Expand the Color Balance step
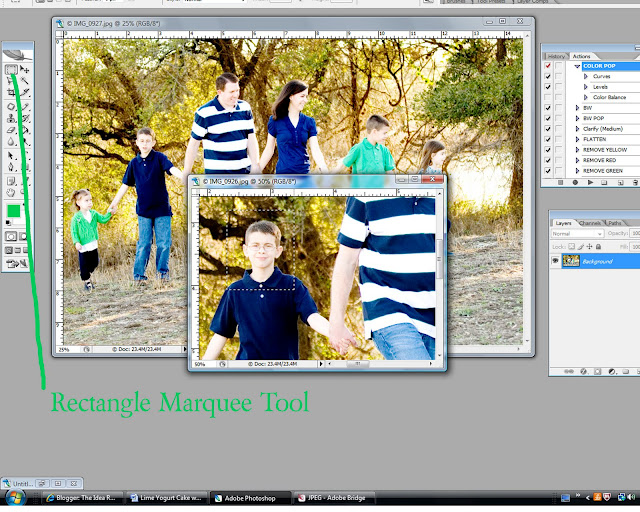This screenshot has height=512, width=640. tap(586, 97)
